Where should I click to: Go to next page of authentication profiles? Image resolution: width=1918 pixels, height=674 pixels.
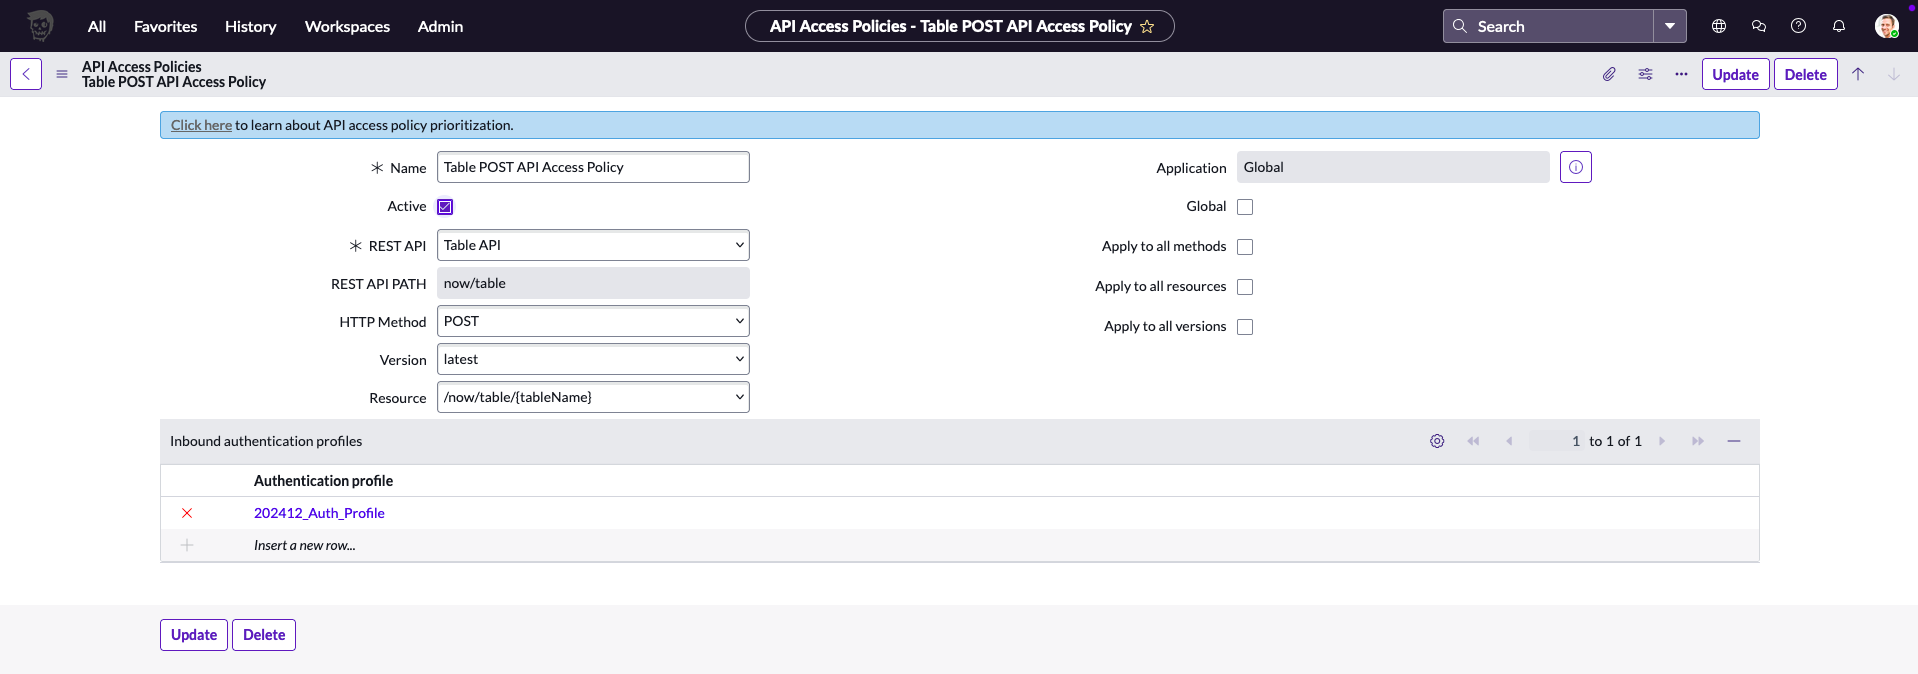point(1662,441)
